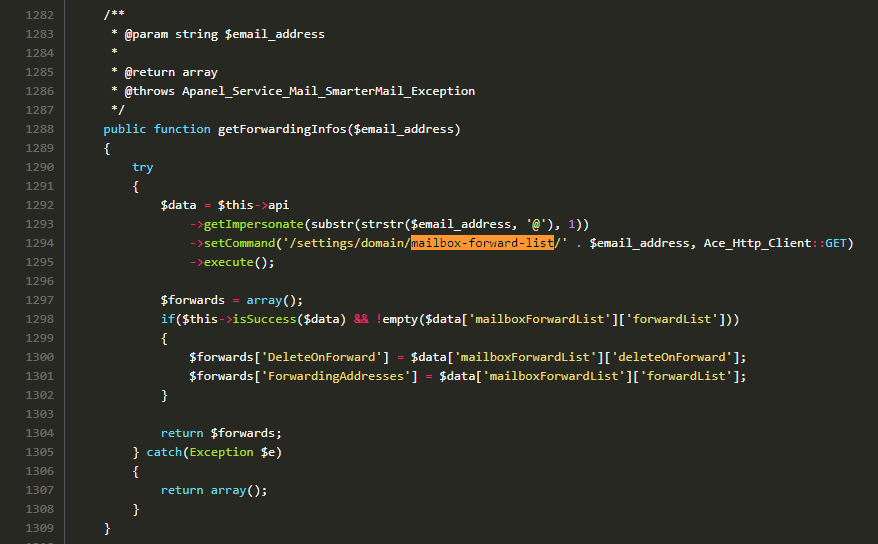This screenshot has width=878, height=544.
Task: Click the setCommand method call
Action: coord(246,243)
